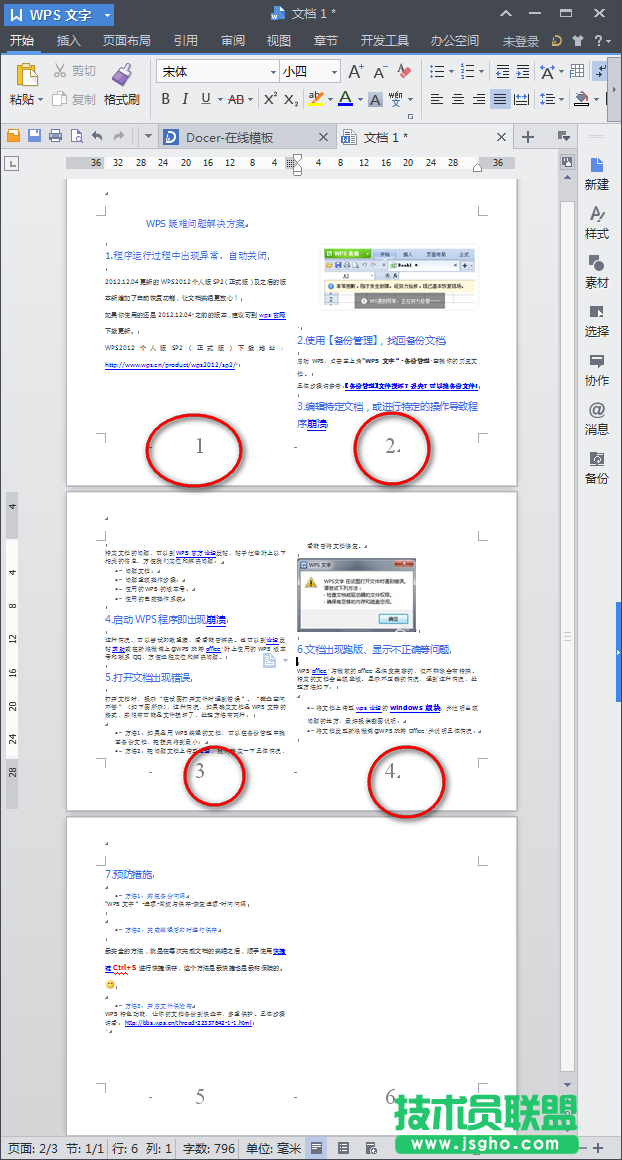The image size is (622, 1160).
Task: Click the Paste clipboard icon
Action: coord(26,75)
